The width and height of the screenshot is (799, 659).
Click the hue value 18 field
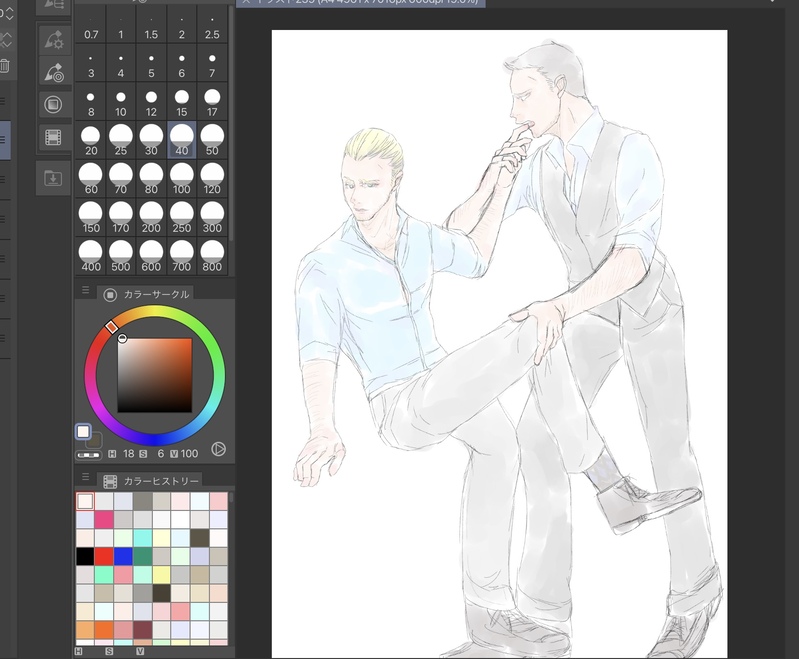click(128, 454)
